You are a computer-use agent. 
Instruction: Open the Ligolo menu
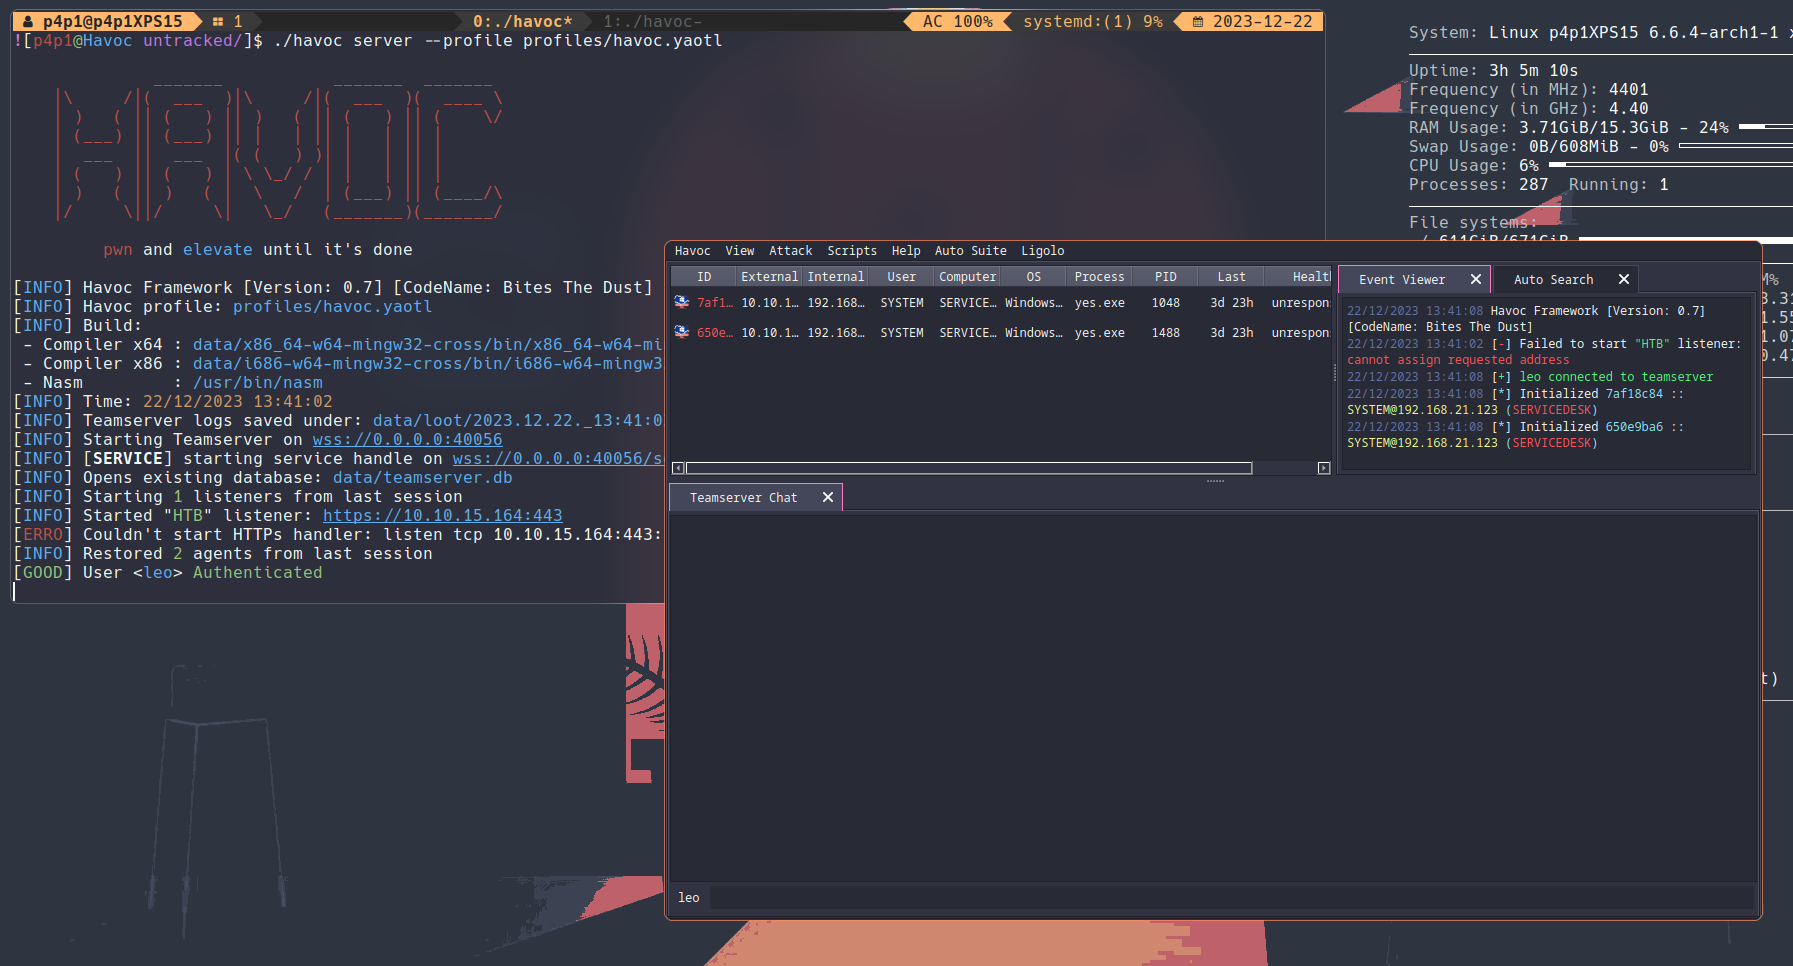[1042, 251]
